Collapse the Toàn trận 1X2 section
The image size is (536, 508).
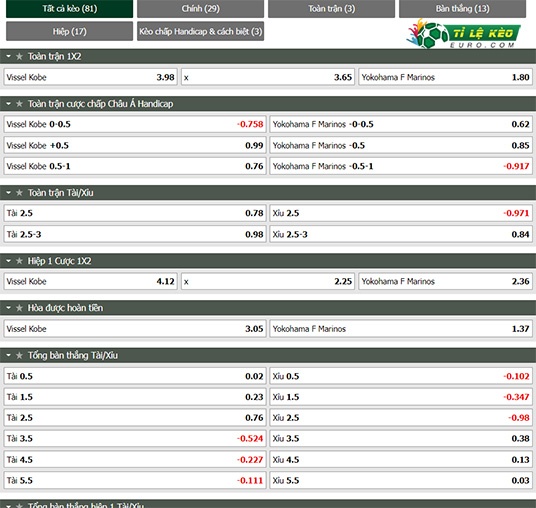(x=8, y=56)
